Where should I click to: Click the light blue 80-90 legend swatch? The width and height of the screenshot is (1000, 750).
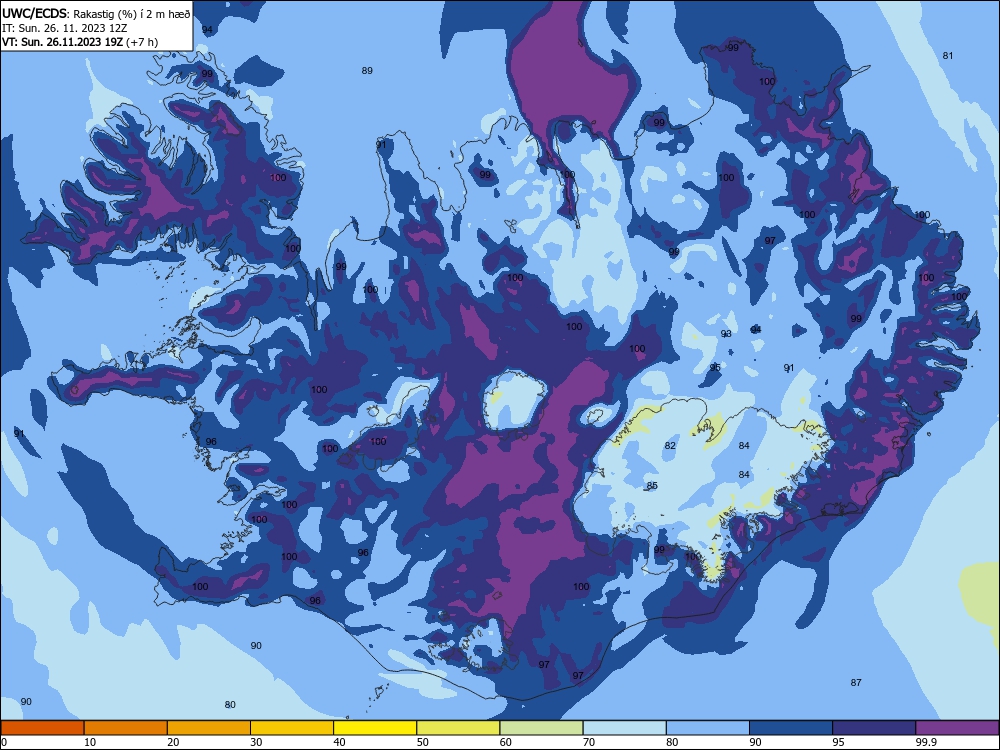708,728
